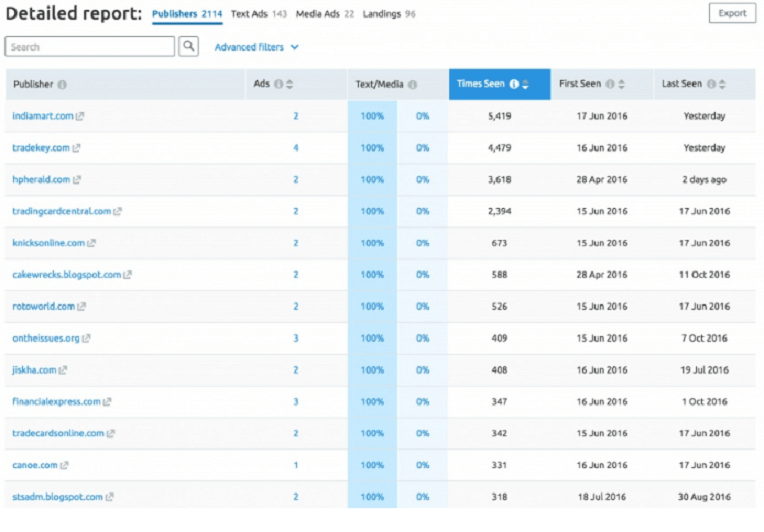Open external link icon next to canoe.com
The image size is (764, 532).
(64, 465)
